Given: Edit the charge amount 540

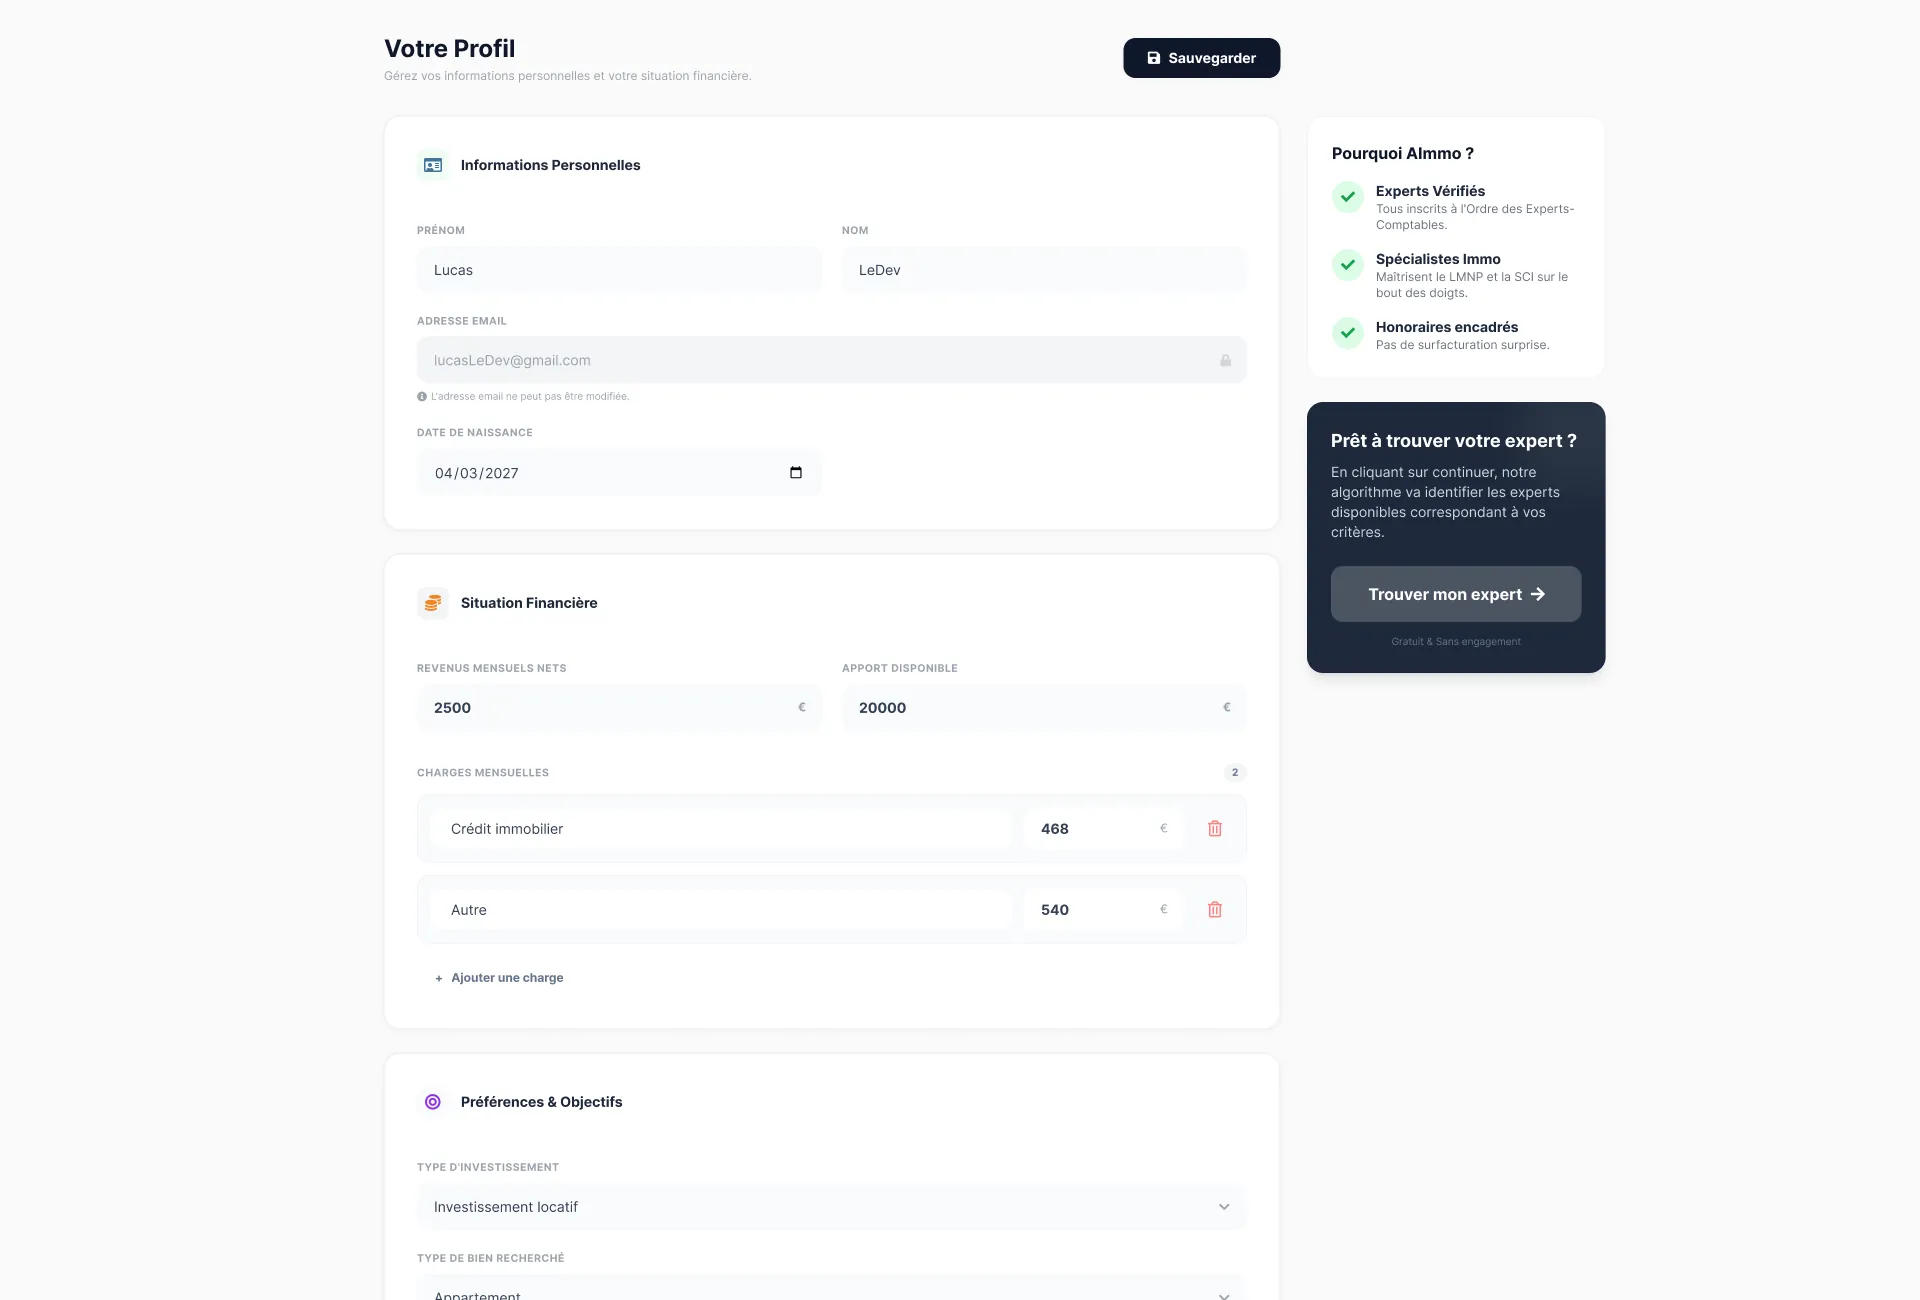Looking at the screenshot, I should tap(1103, 910).
